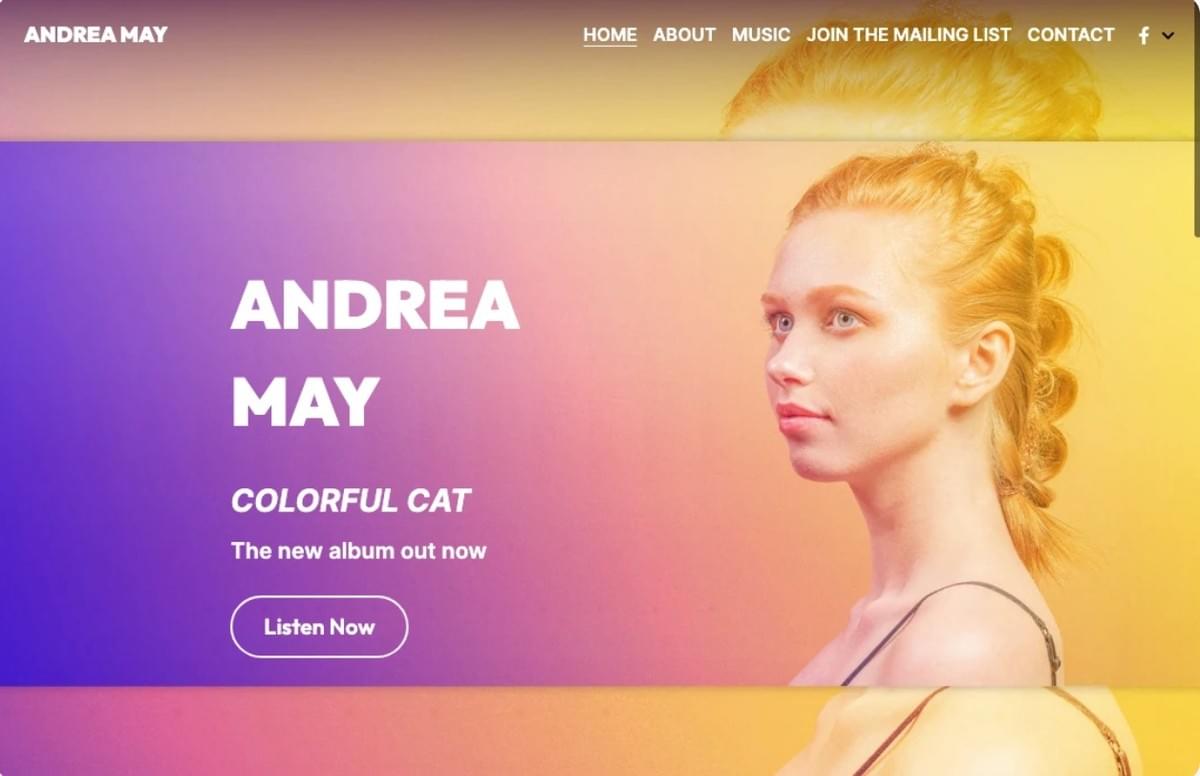Open JOIN THE MAILING LIST page
1200x776 pixels.
pyautogui.click(x=909, y=35)
